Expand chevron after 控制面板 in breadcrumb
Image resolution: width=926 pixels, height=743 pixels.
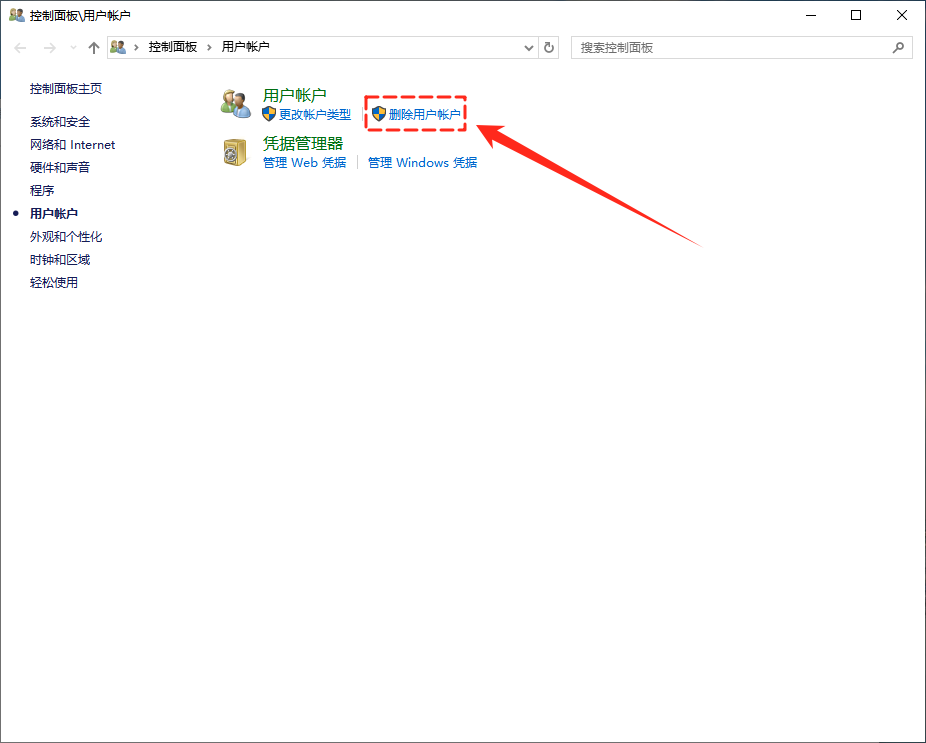pyautogui.click(x=209, y=47)
